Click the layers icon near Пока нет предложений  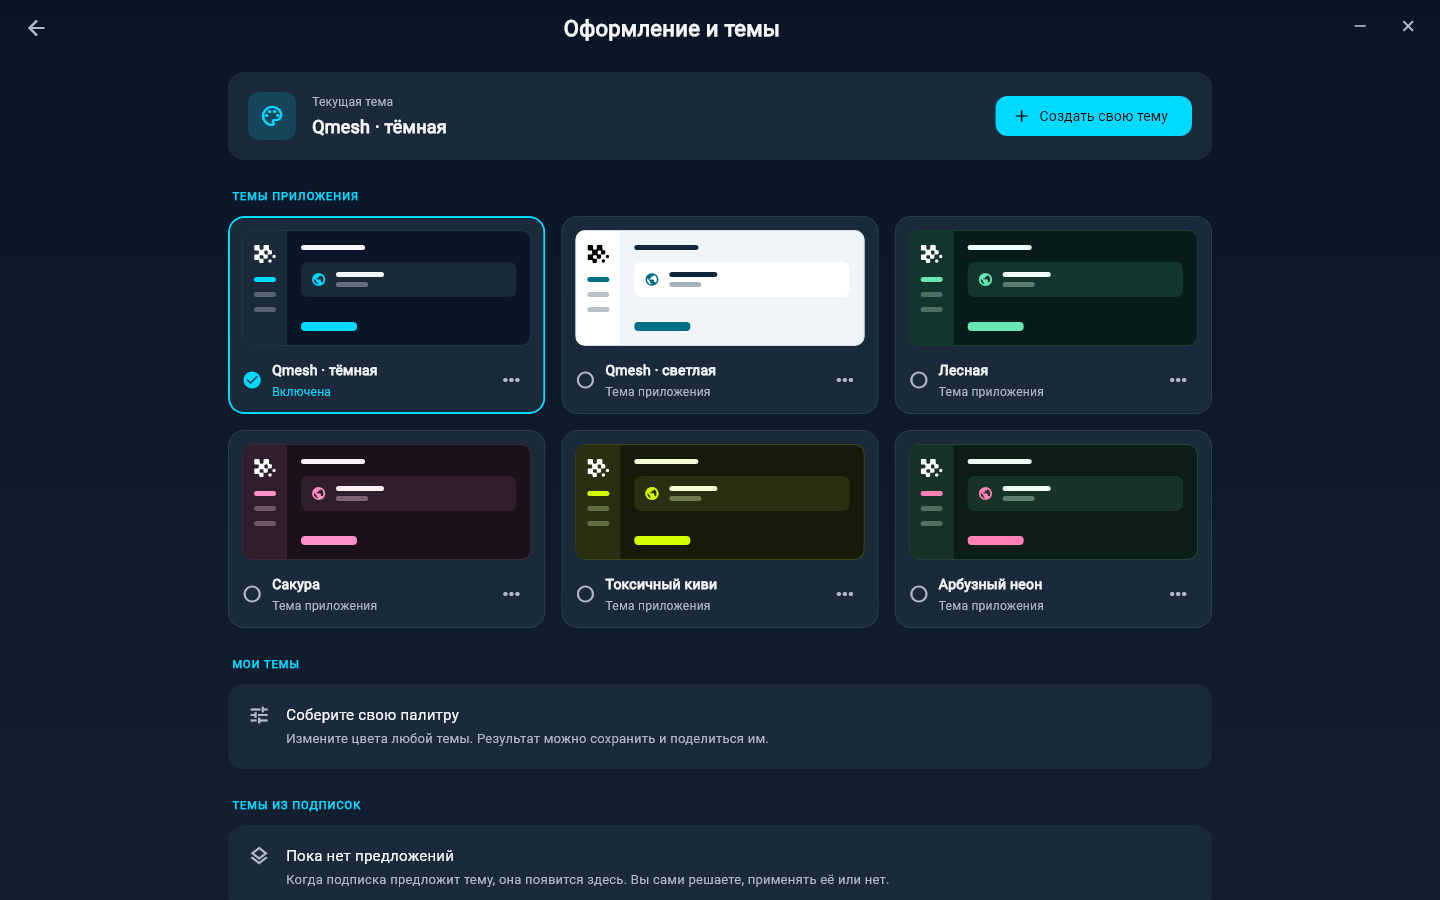pos(259,856)
